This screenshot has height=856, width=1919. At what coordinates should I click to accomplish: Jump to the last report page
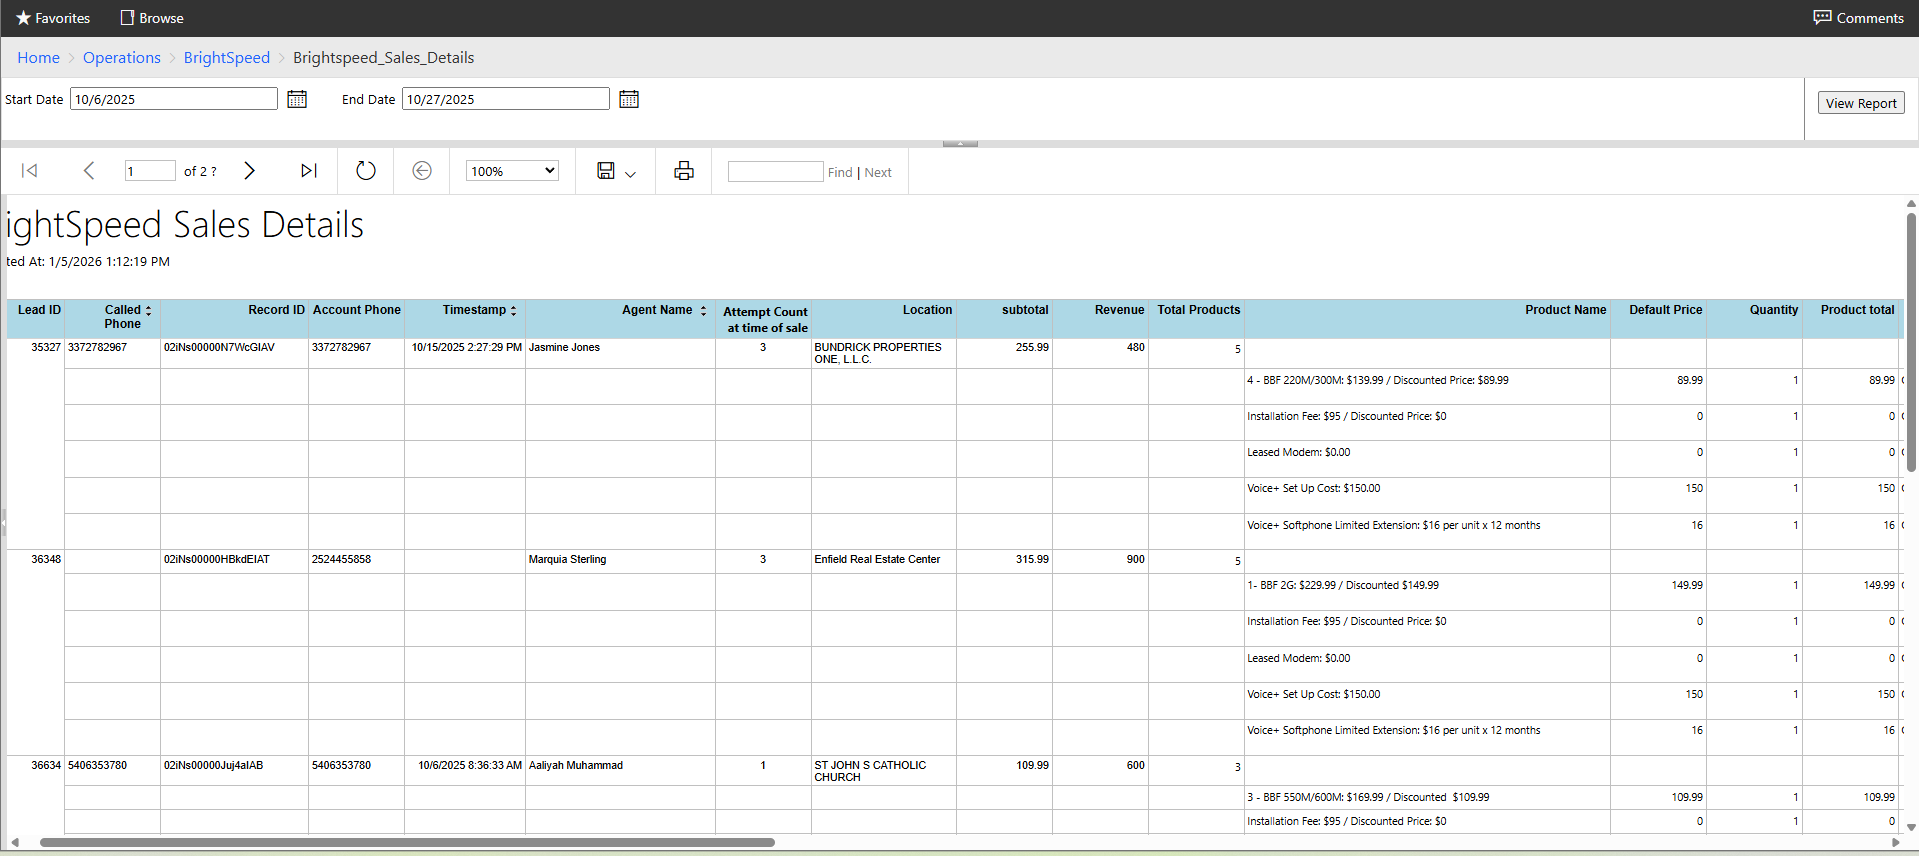[x=309, y=171]
